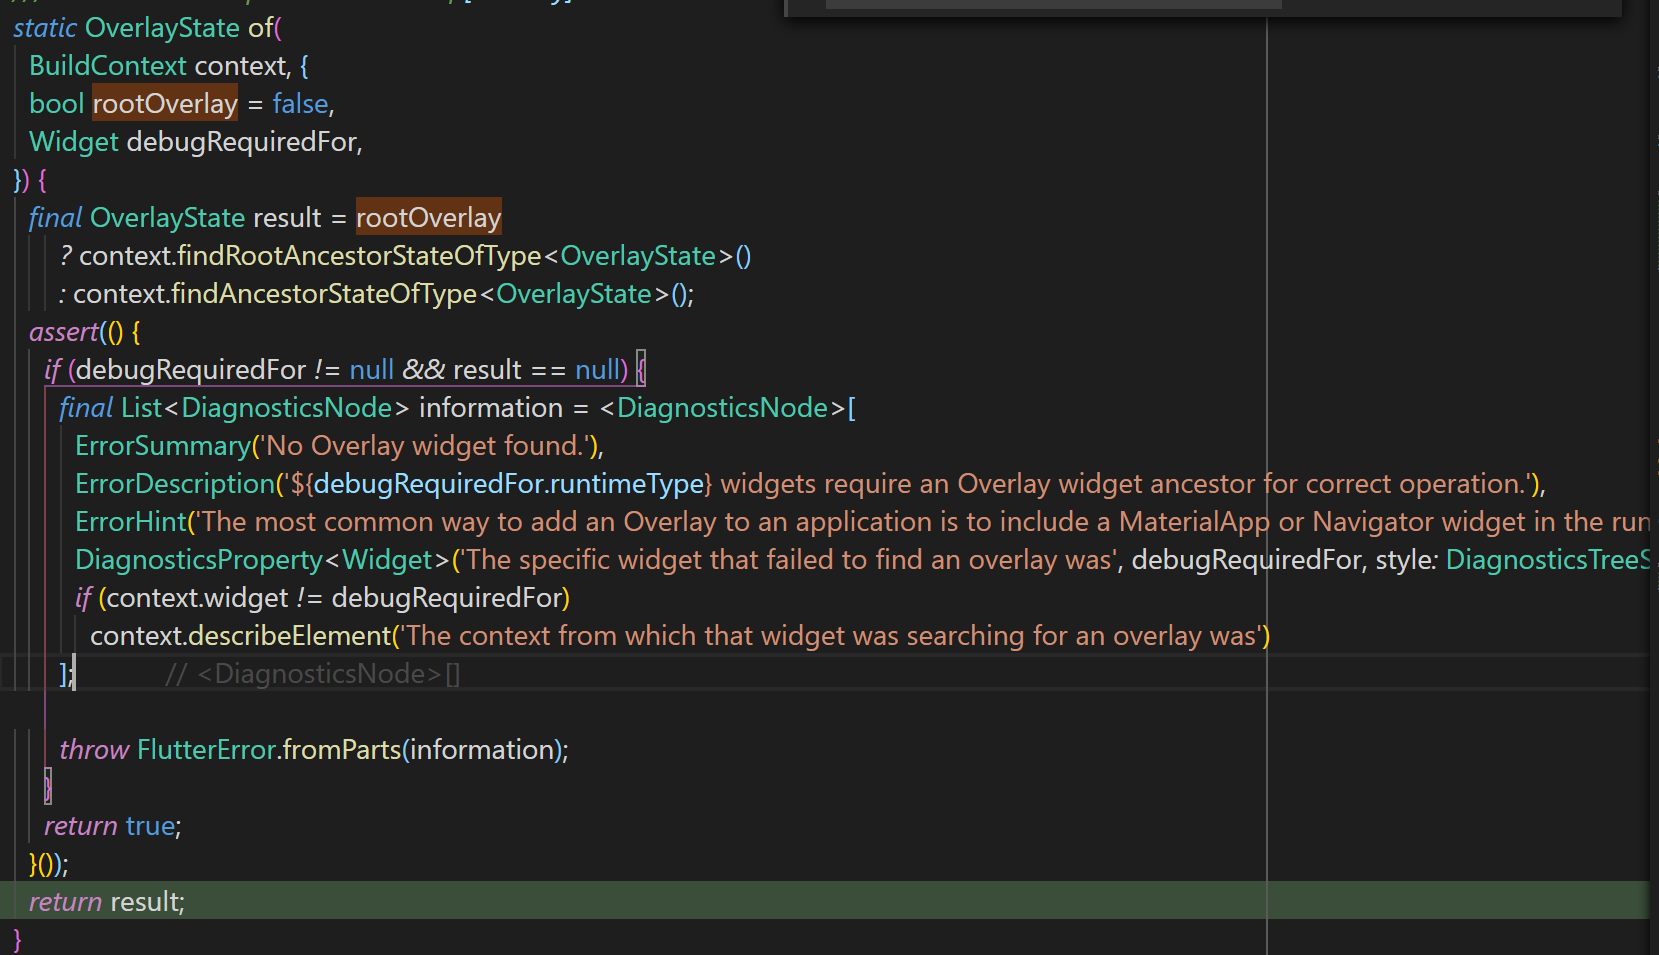Click the final closing brace on the last line
The height and width of the screenshot is (955, 1659).
(17, 940)
